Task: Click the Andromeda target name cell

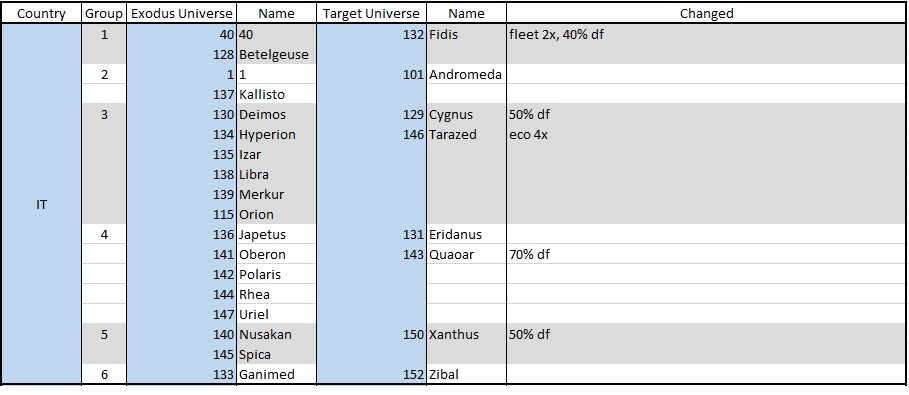Action: click(x=466, y=74)
